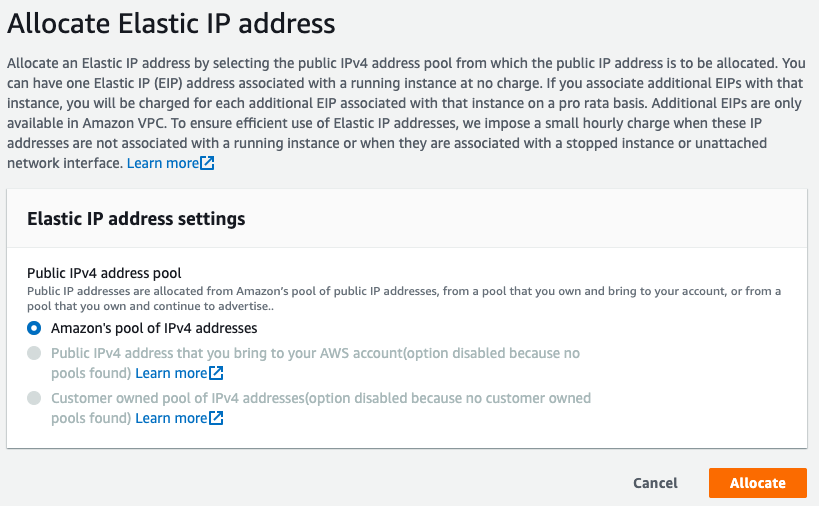This screenshot has height=506, width=819.
Task: Click external icon beside customer owned Learn more
Action: (x=216, y=418)
